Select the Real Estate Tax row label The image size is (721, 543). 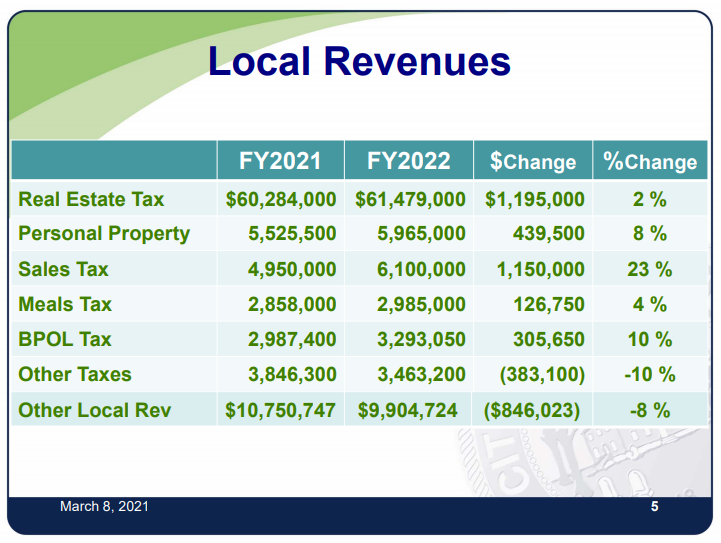91,199
